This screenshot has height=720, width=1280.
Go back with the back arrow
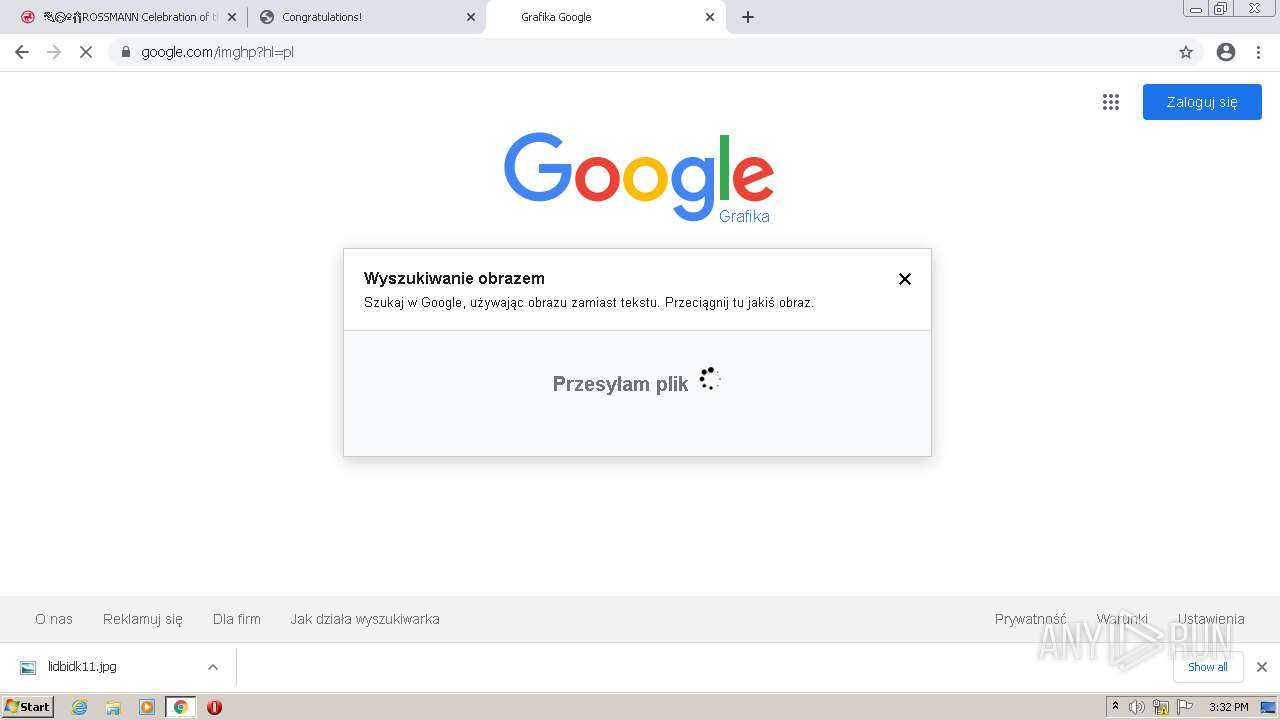tap(22, 52)
